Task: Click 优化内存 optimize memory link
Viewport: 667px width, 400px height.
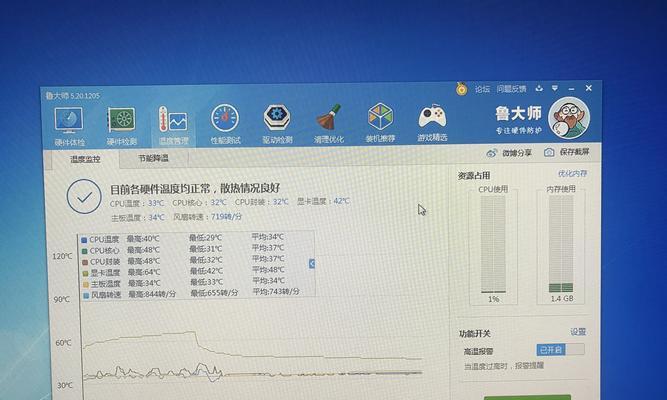Action: click(x=572, y=173)
